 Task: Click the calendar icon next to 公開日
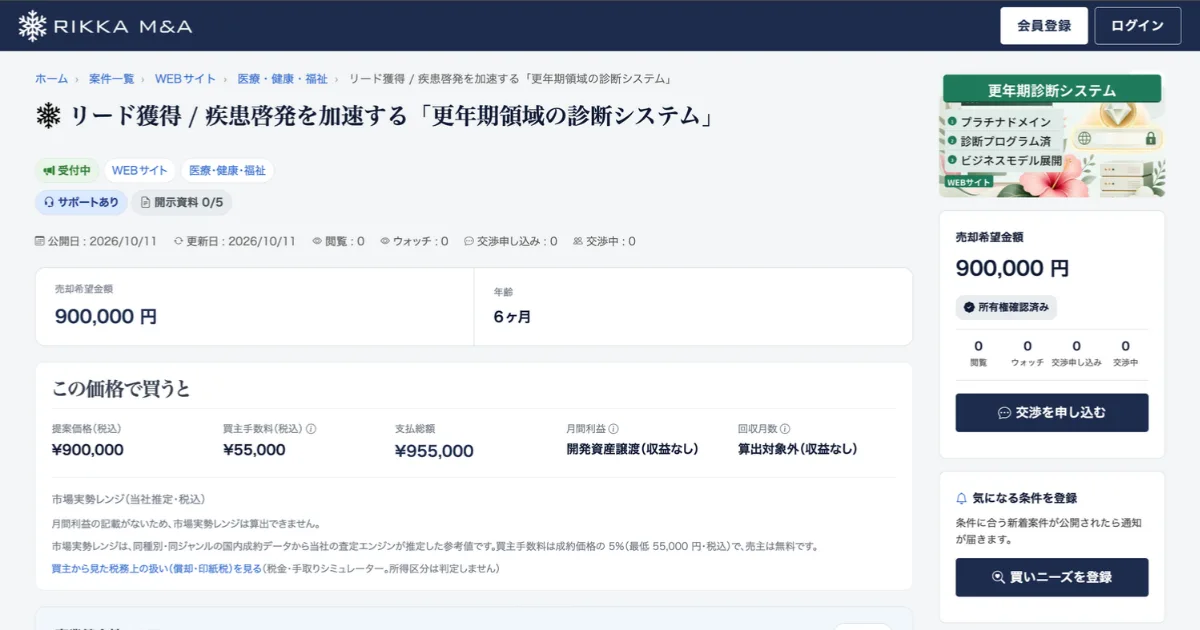pos(40,241)
